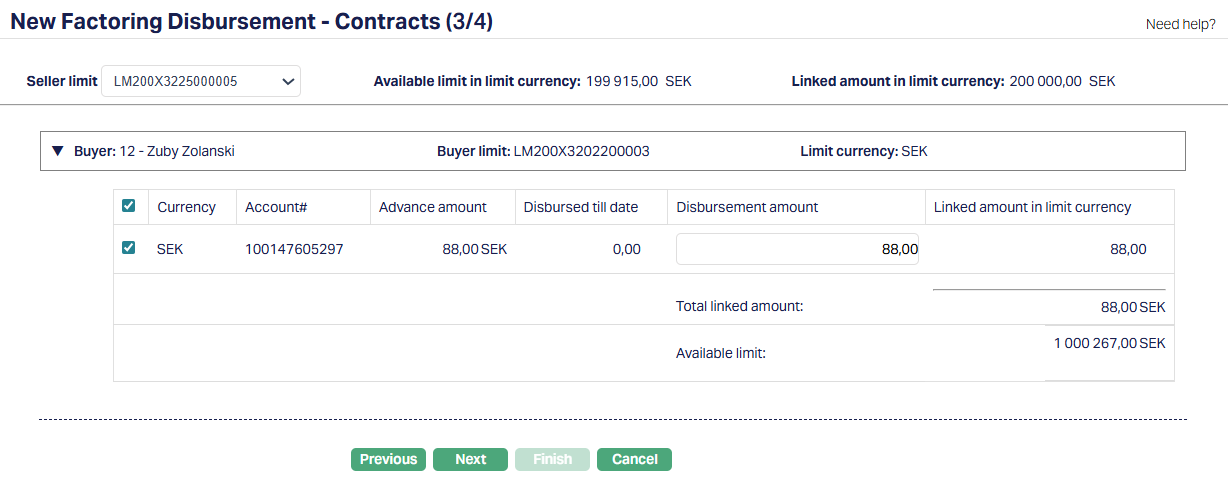Screen dimensions: 1228x492
Task: Click the Total linked amount label
Action: click(739, 306)
